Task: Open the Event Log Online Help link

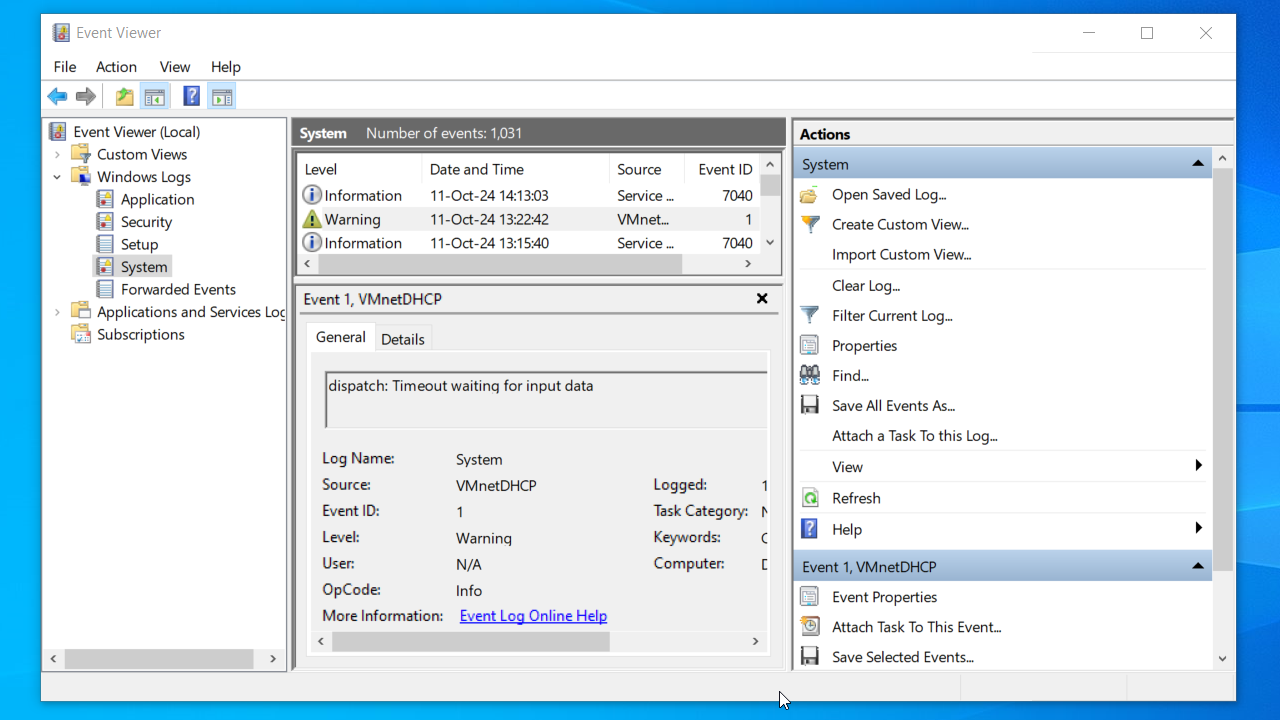Action: click(x=533, y=616)
